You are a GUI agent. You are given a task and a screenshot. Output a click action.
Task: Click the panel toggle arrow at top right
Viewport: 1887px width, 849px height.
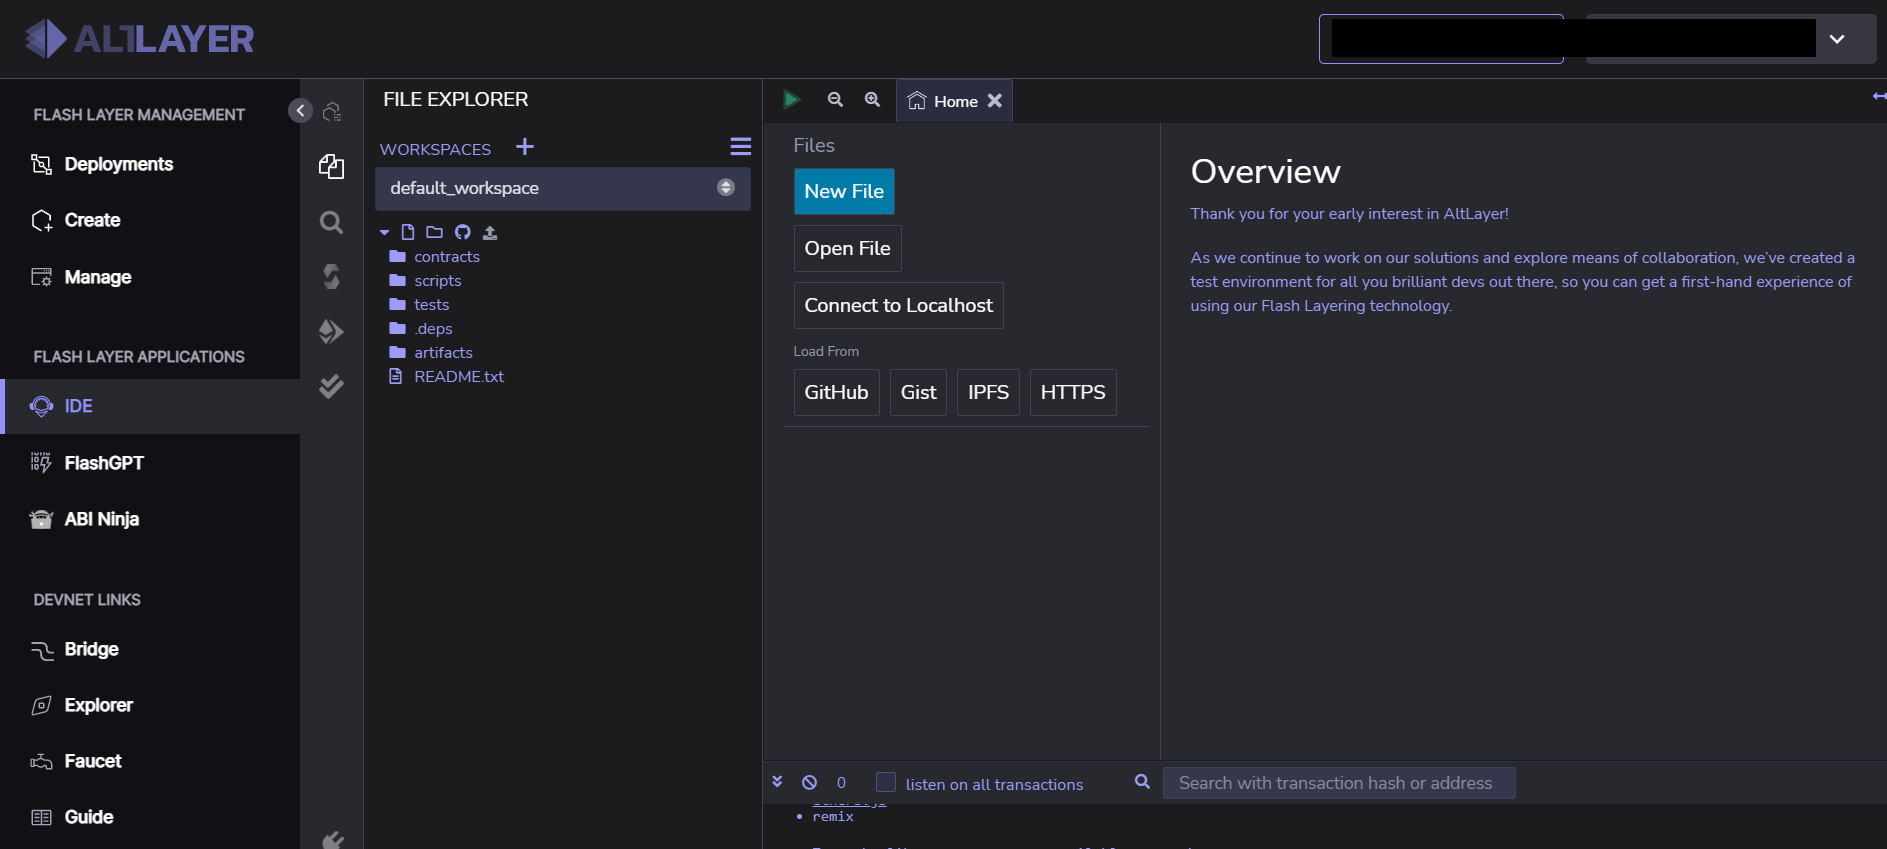(1879, 96)
